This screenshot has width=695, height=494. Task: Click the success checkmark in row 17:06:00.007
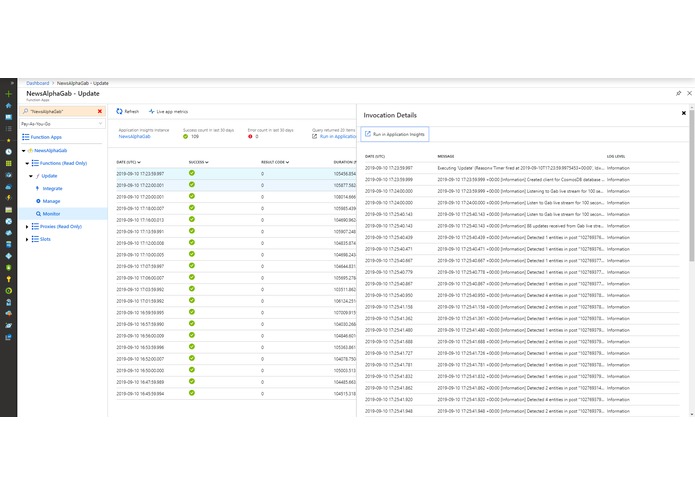(x=192, y=277)
